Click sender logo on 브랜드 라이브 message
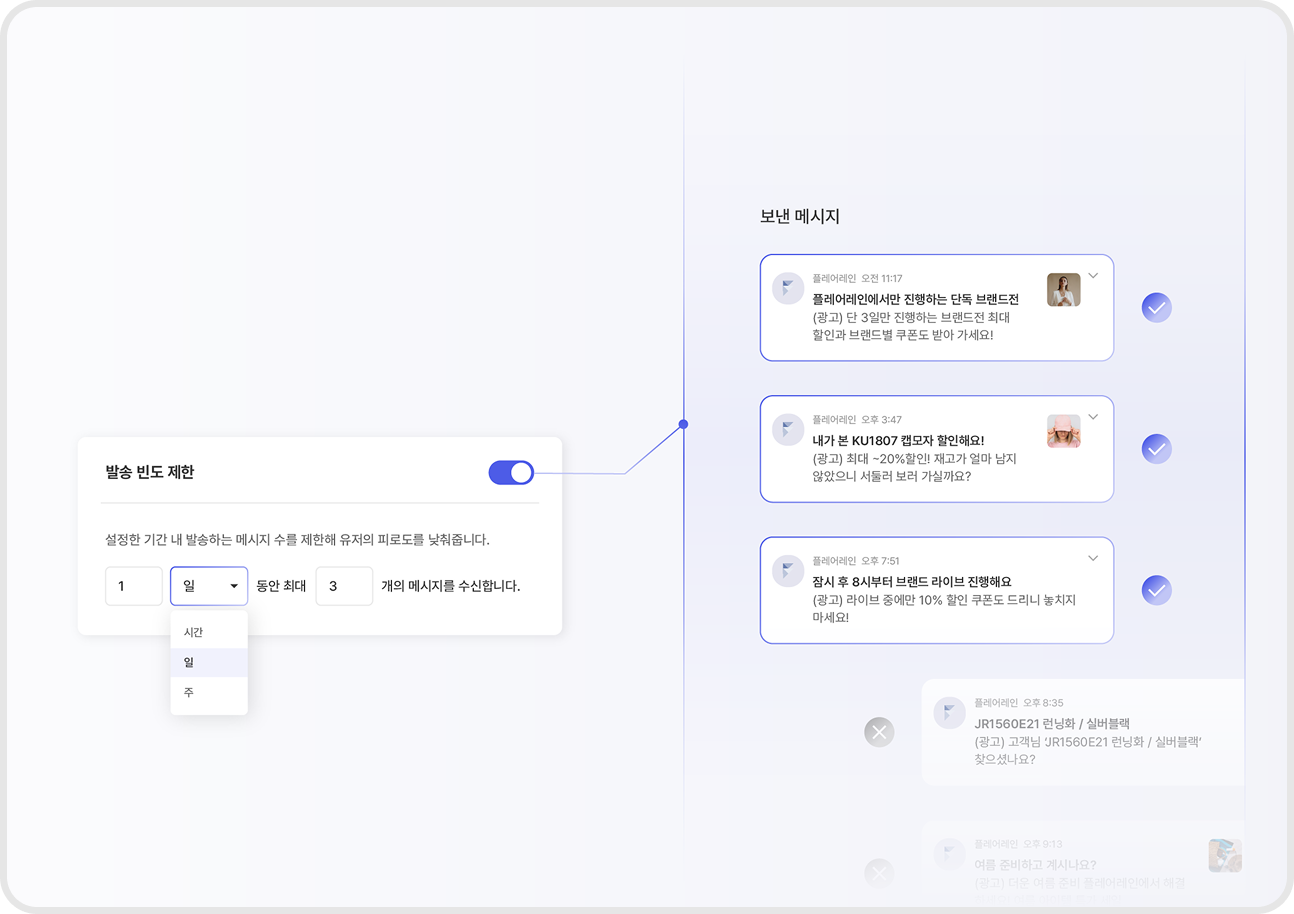The width and height of the screenshot is (1294, 914). coord(788,571)
